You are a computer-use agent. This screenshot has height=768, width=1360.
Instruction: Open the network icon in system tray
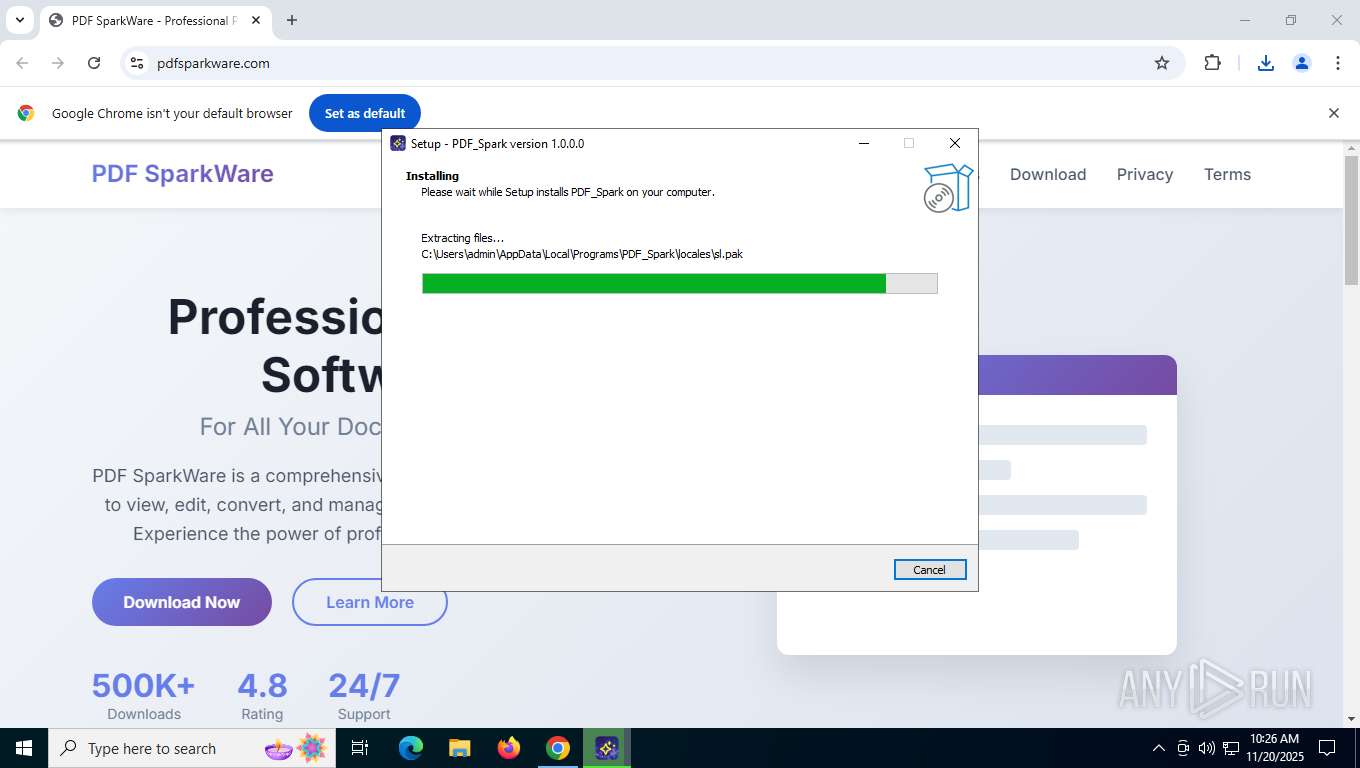(1229, 748)
